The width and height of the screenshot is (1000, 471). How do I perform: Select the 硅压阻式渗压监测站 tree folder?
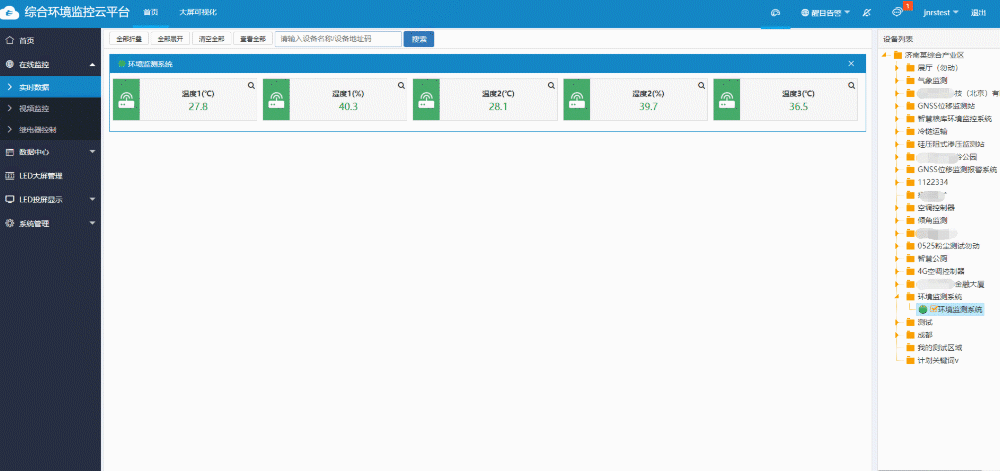951,144
